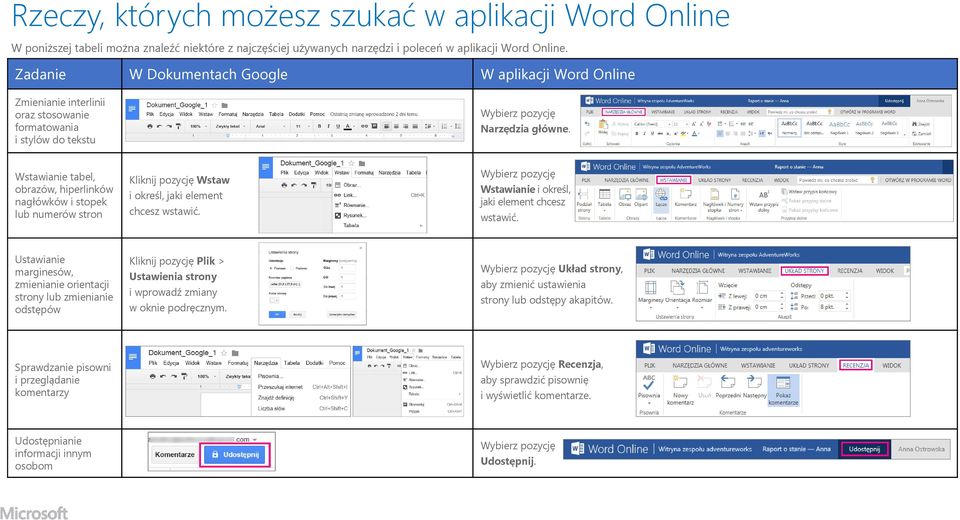Choose Rysunek... in the large Wstaw menu
960x520 pixels.
coord(355,216)
